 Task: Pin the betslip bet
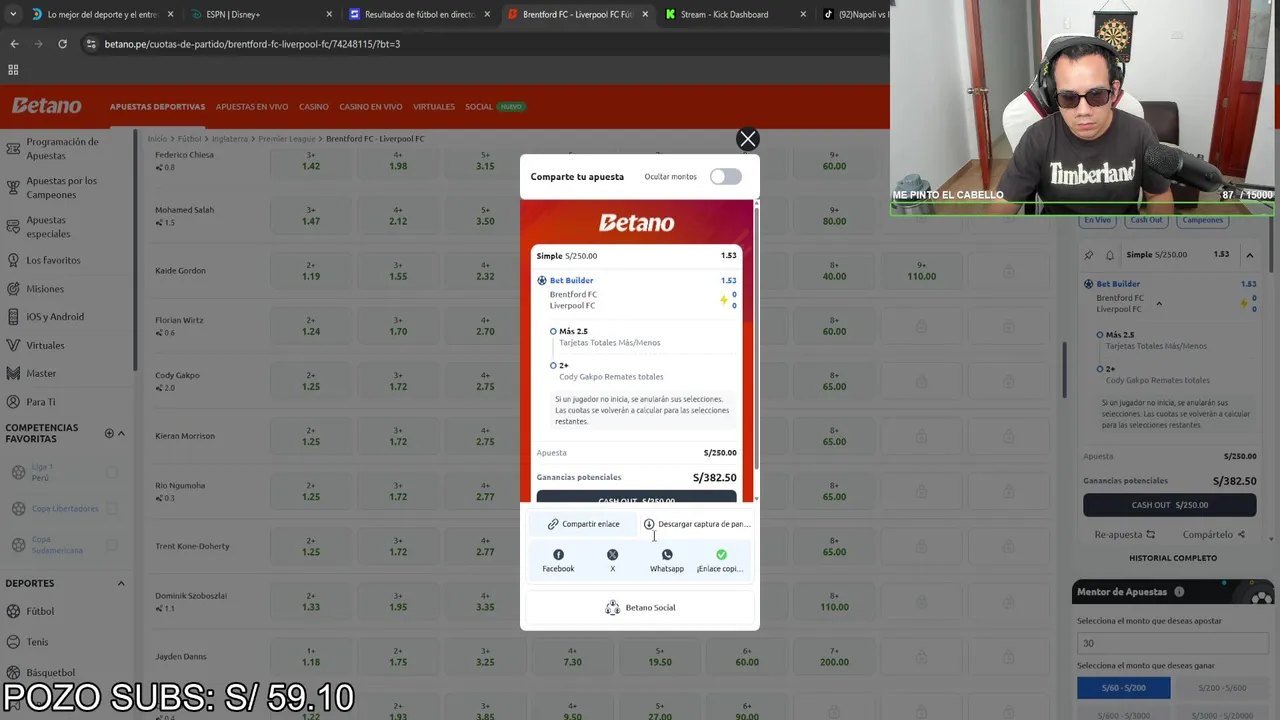1089,255
